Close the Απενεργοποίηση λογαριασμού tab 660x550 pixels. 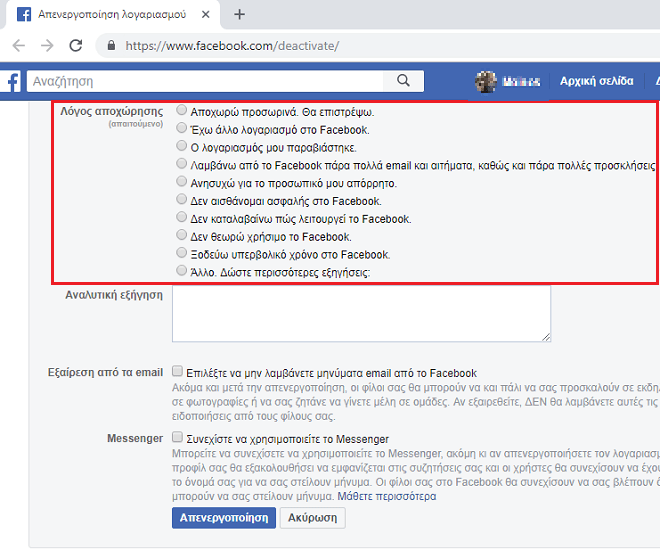[x=205, y=14]
